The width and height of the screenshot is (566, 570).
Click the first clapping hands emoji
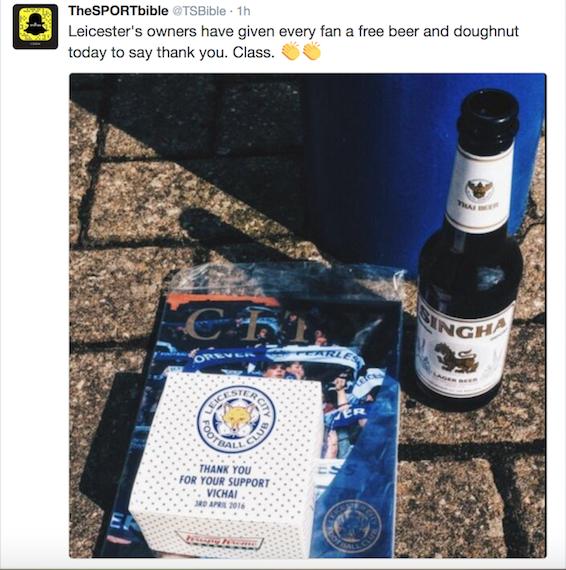pyautogui.click(x=291, y=51)
